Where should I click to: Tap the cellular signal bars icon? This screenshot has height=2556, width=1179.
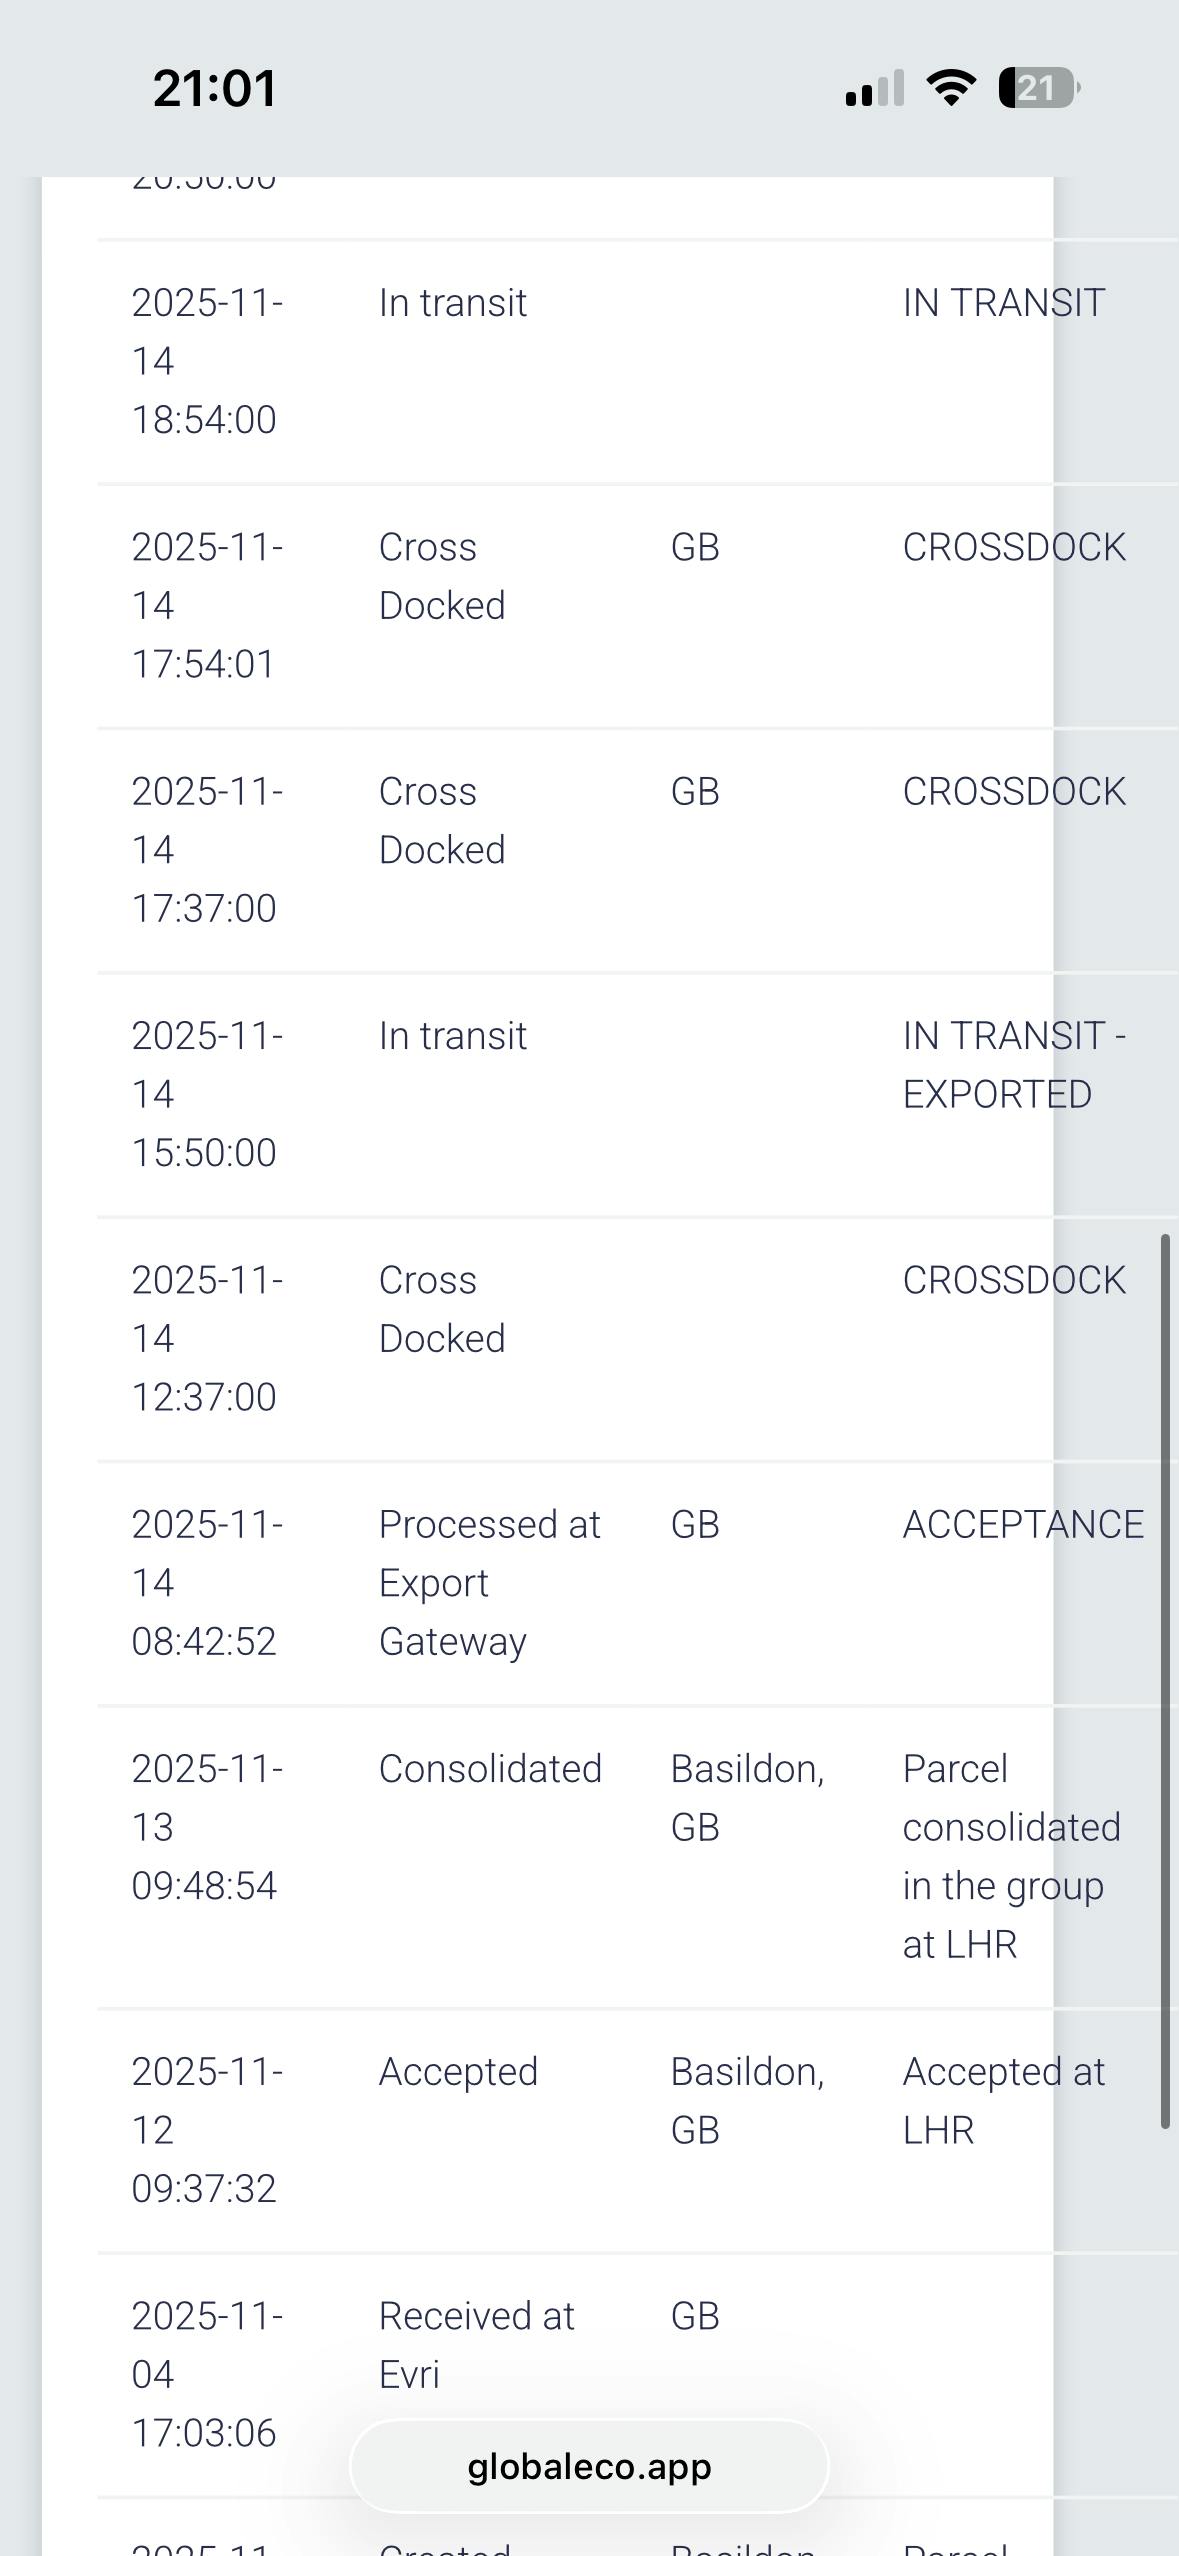coord(874,88)
